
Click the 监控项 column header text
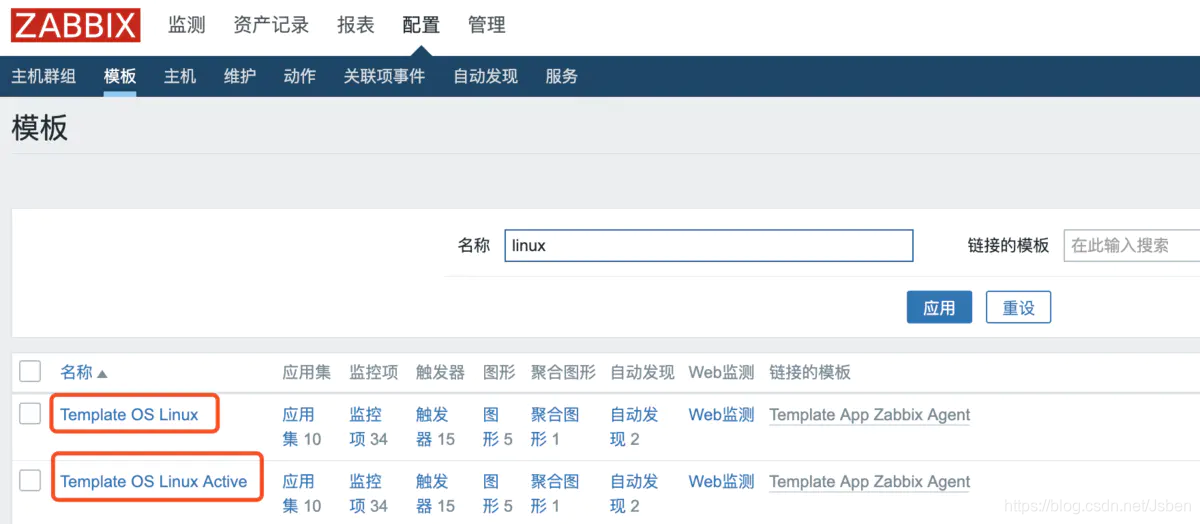coord(373,372)
